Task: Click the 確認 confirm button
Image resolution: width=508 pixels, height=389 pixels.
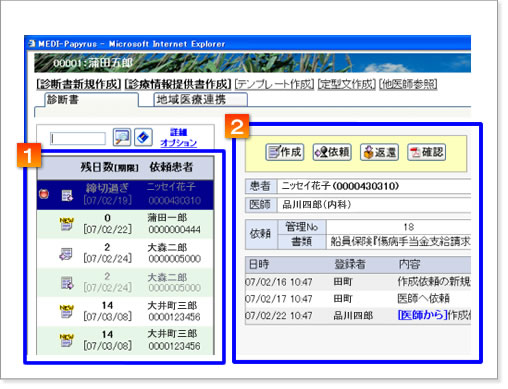Action: click(427, 152)
